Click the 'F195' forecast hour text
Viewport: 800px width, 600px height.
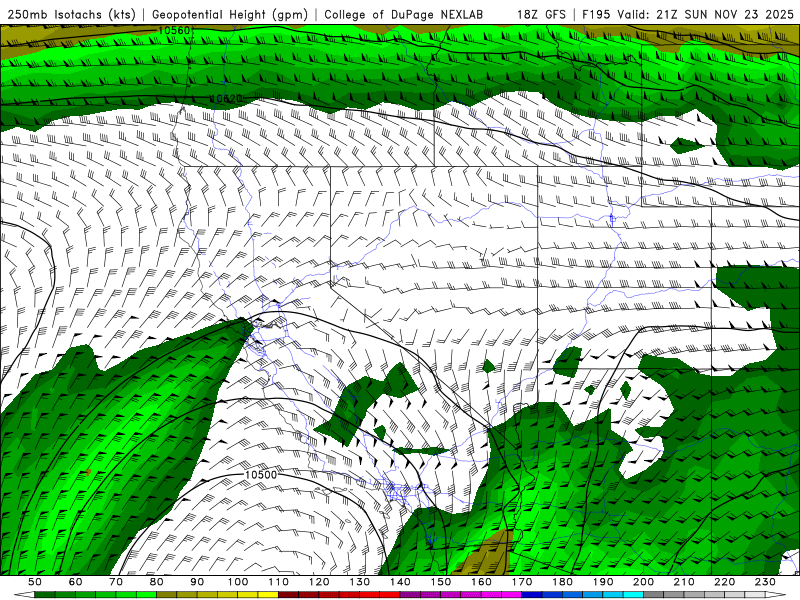click(x=597, y=14)
